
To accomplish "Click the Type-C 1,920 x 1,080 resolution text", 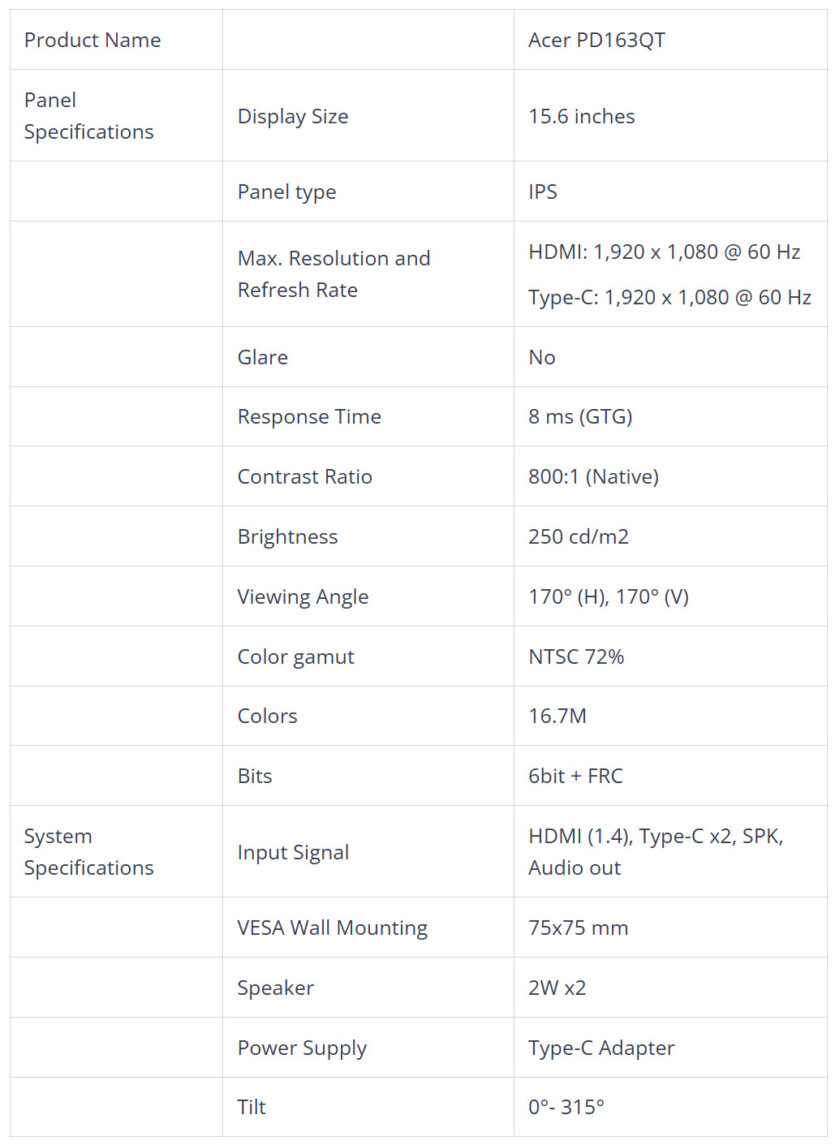I will point(669,297).
